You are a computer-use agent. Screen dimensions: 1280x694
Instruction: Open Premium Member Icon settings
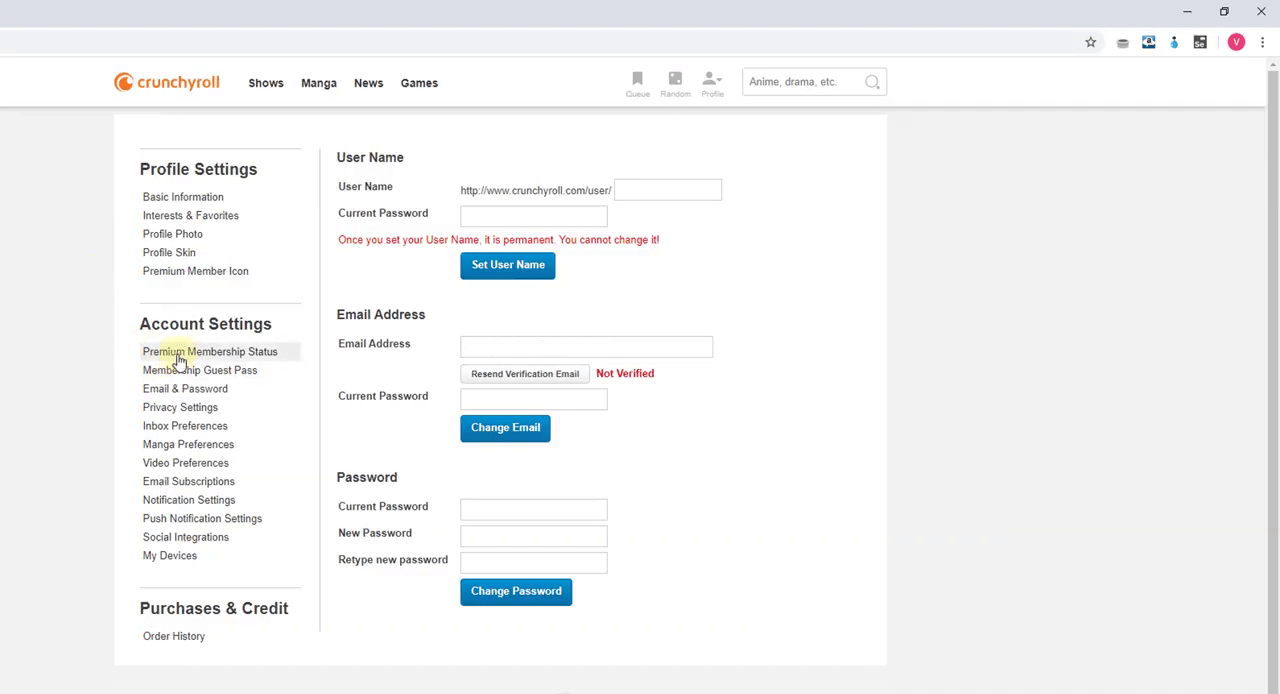pos(195,271)
